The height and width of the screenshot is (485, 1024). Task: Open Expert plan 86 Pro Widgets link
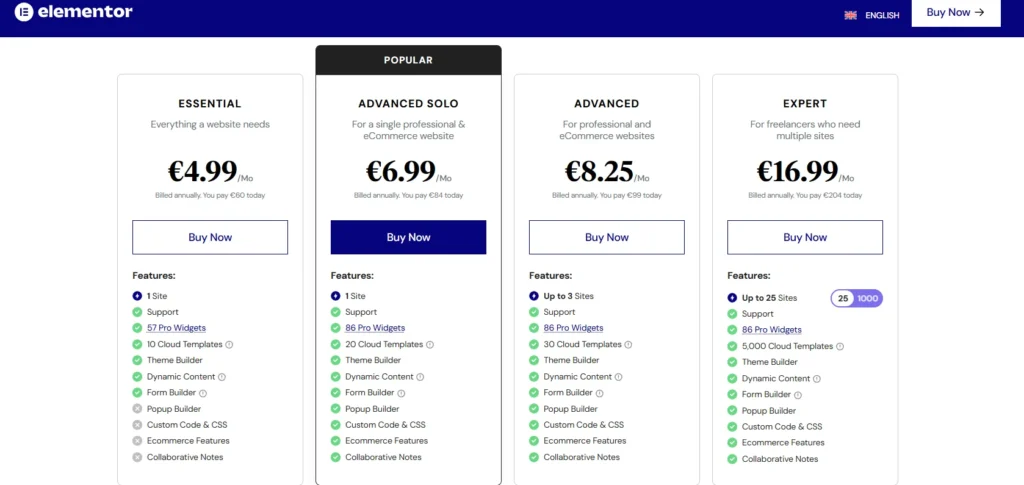coord(771,330)
